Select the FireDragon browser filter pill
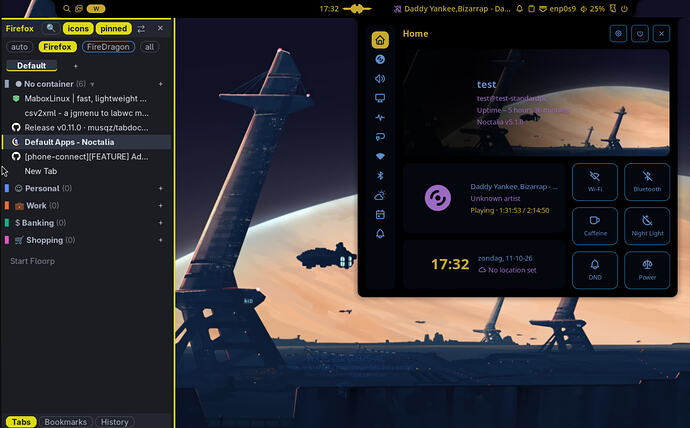 tap(108, 47)
